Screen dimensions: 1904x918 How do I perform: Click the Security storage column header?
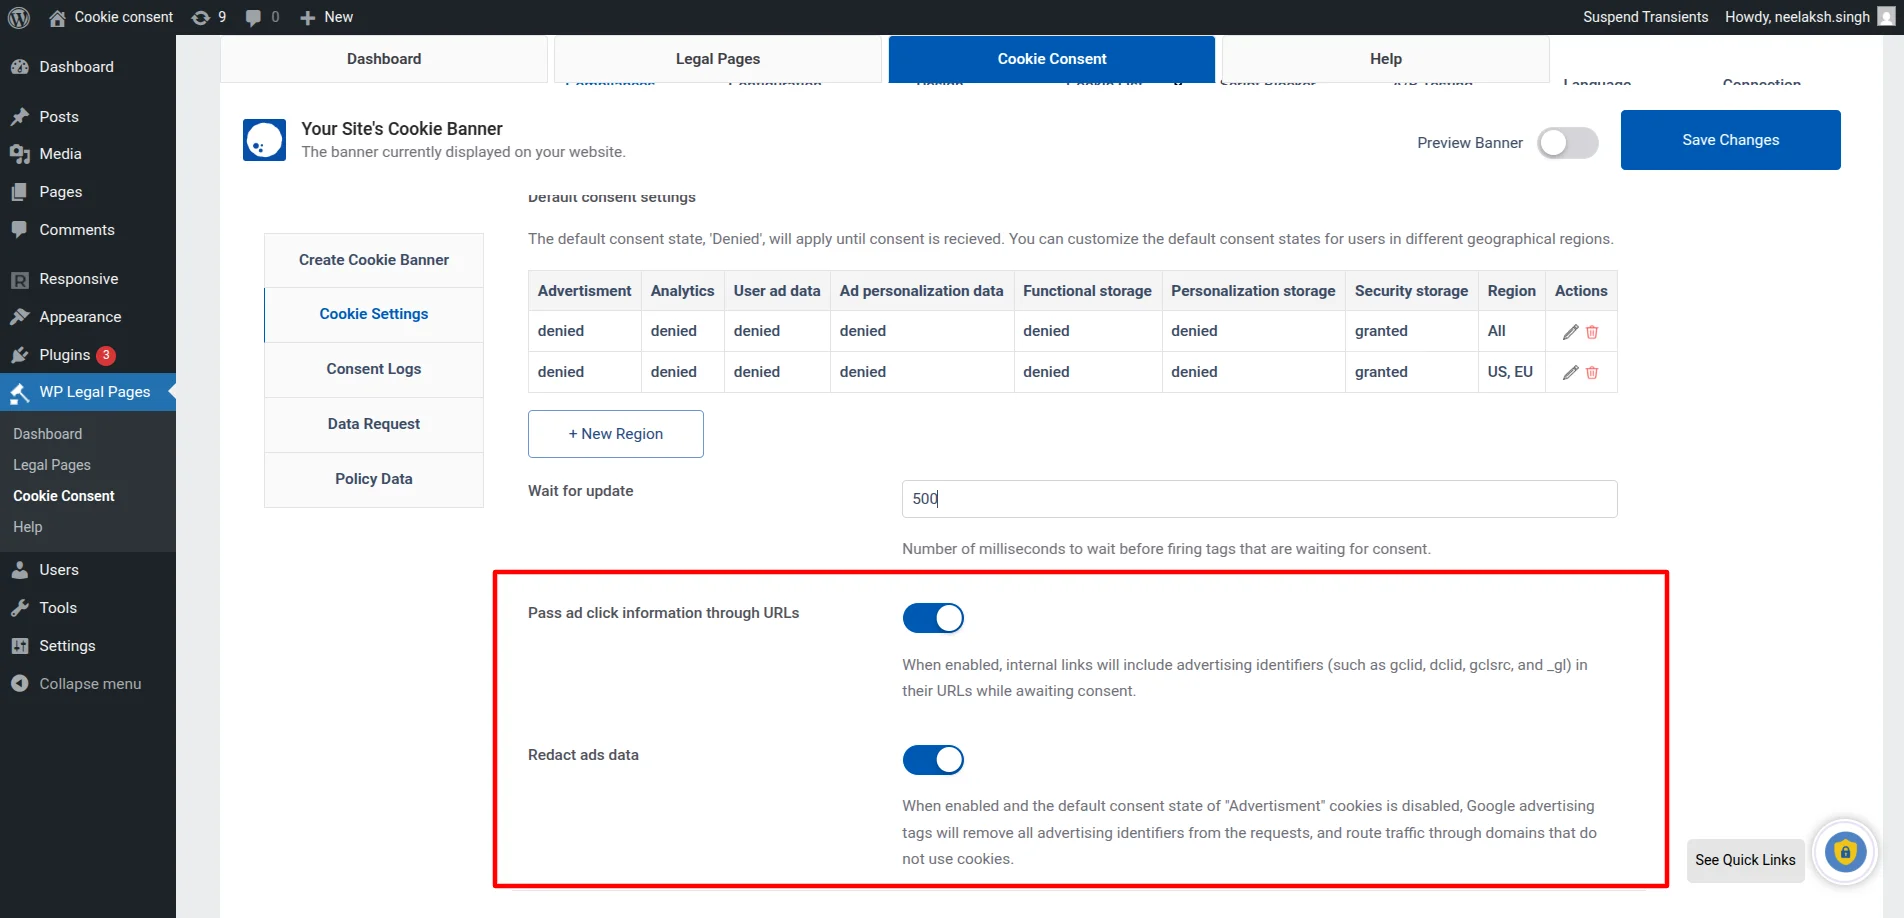[x=1411, y=291]
